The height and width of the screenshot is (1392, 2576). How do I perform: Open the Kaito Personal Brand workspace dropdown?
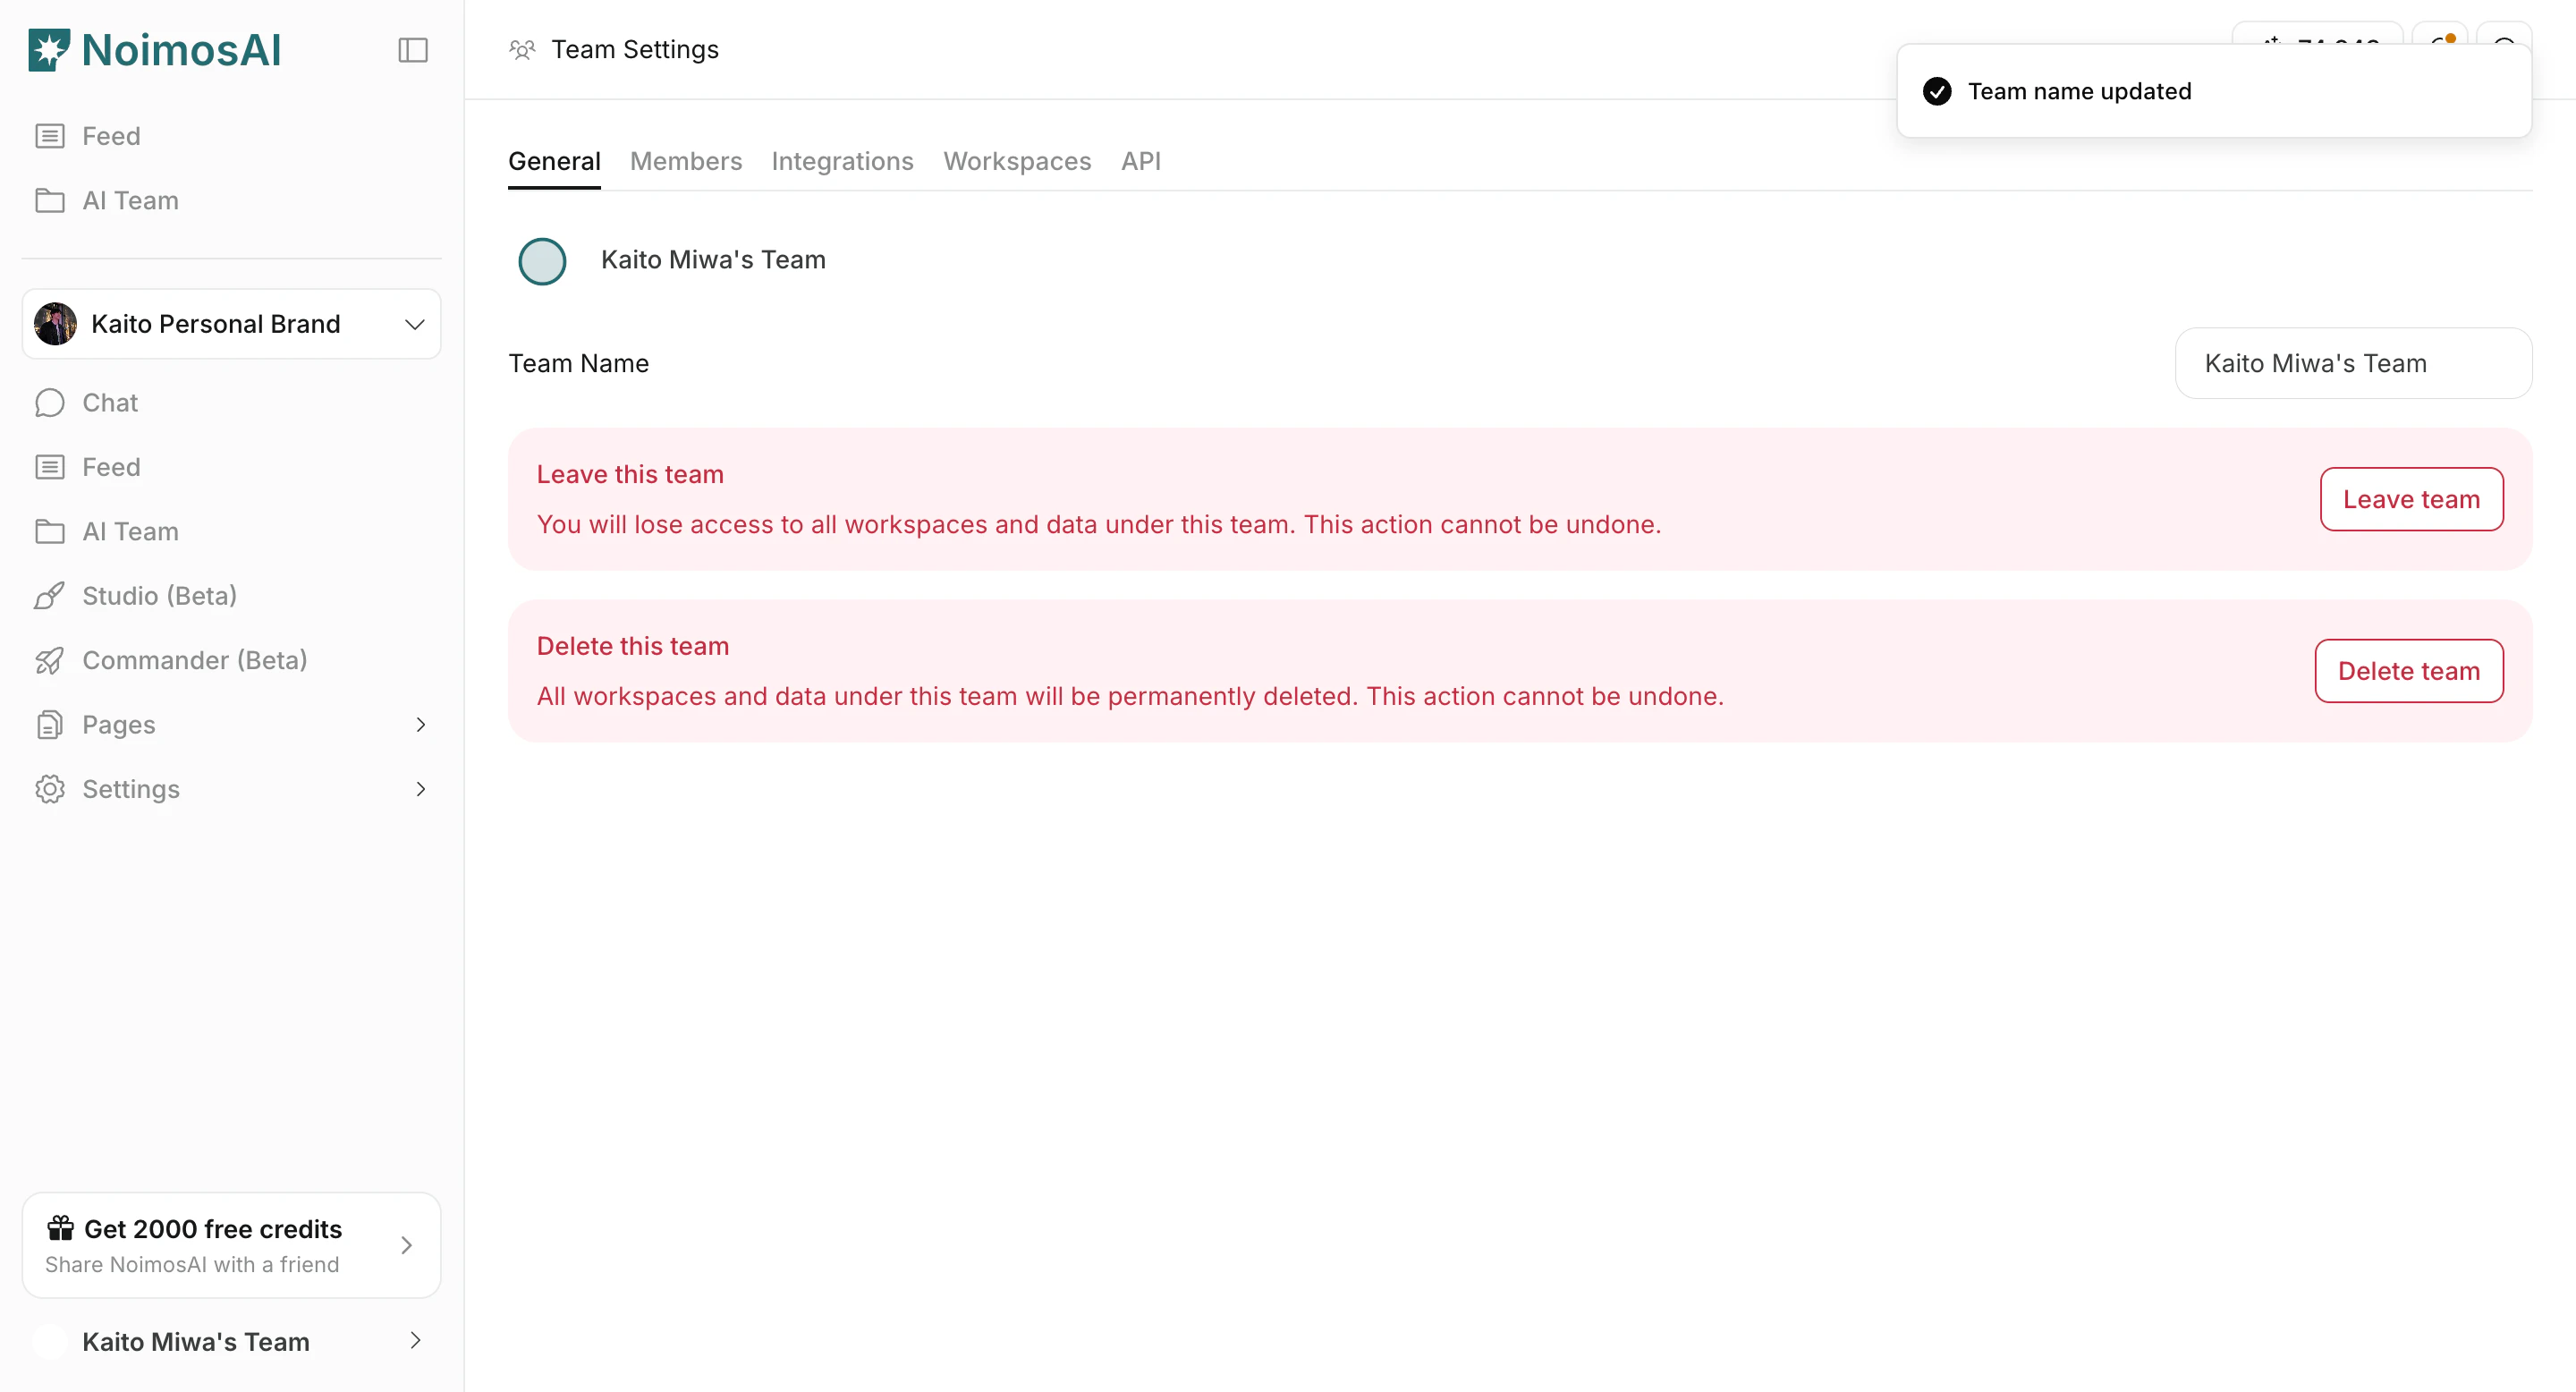pyautogui.click(x=231, y=324)
